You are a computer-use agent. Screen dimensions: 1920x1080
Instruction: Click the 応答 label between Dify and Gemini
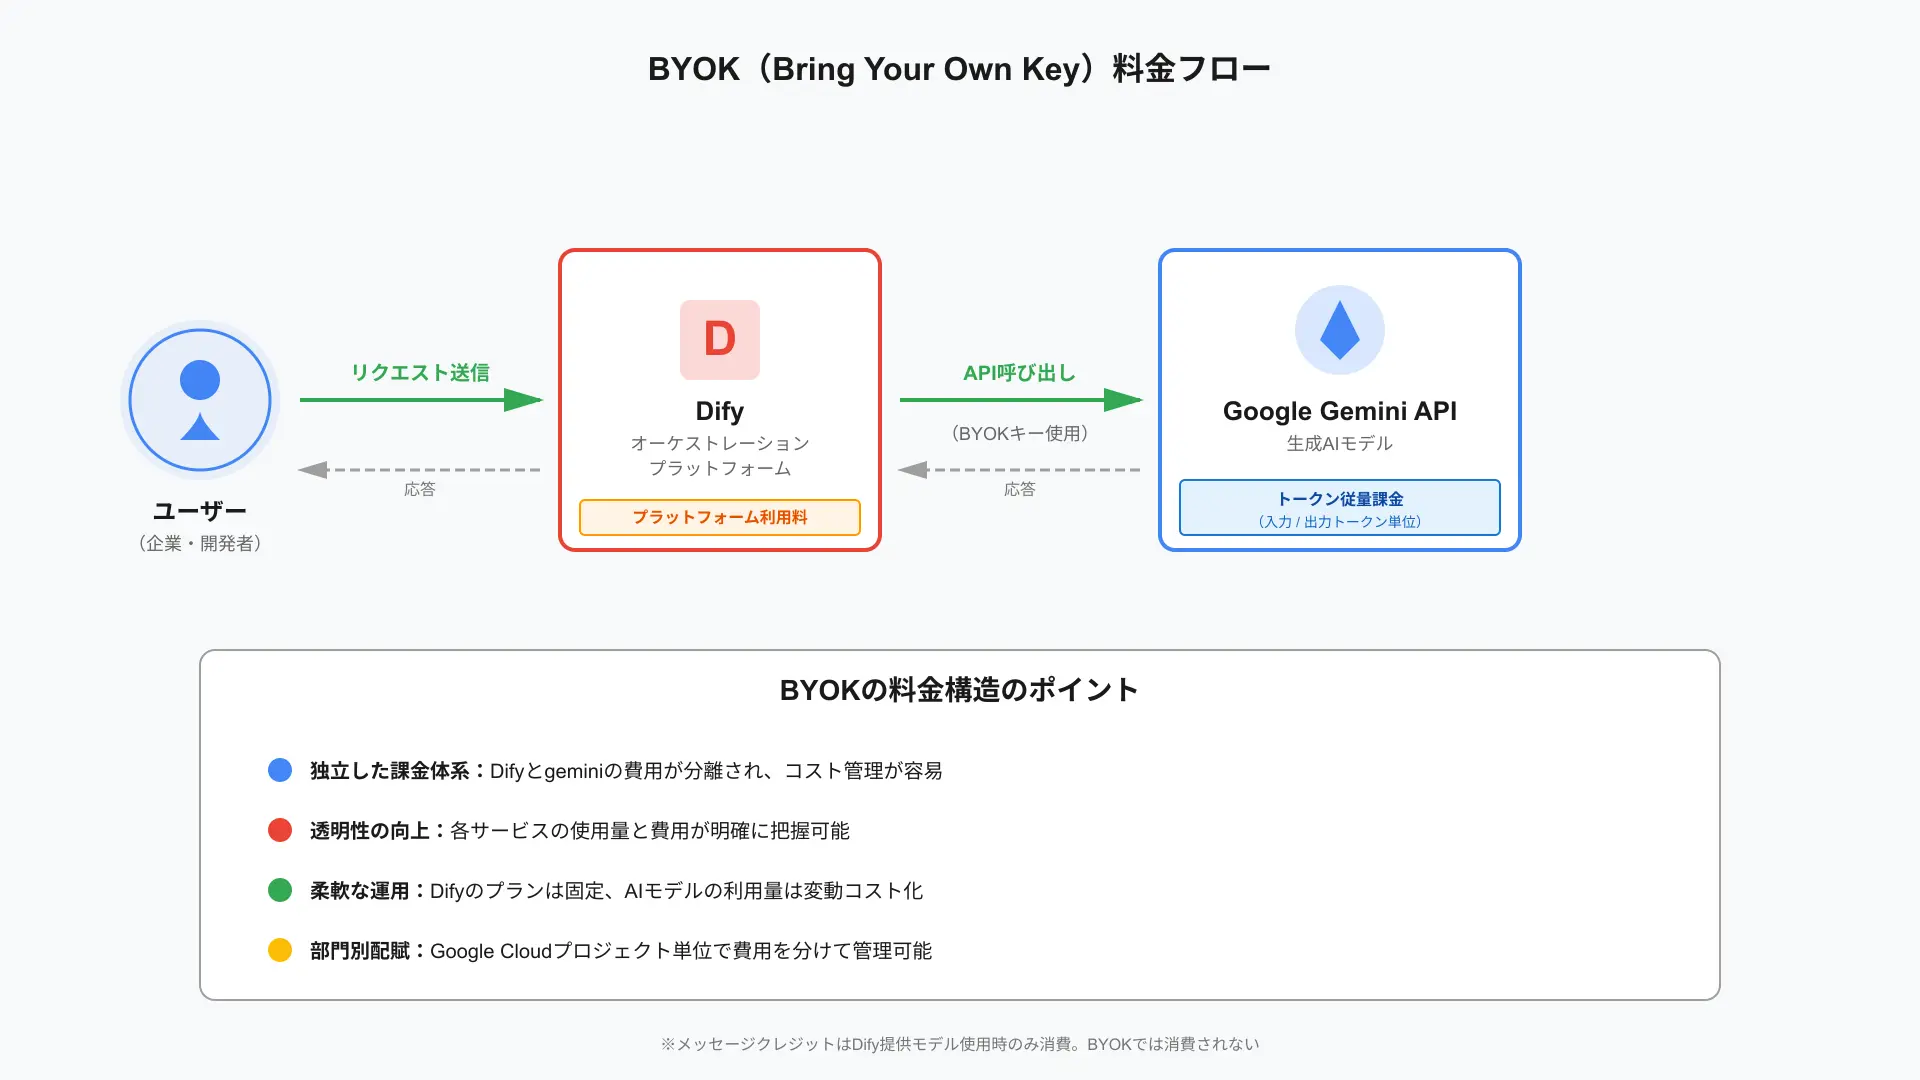coord(1020,489)
